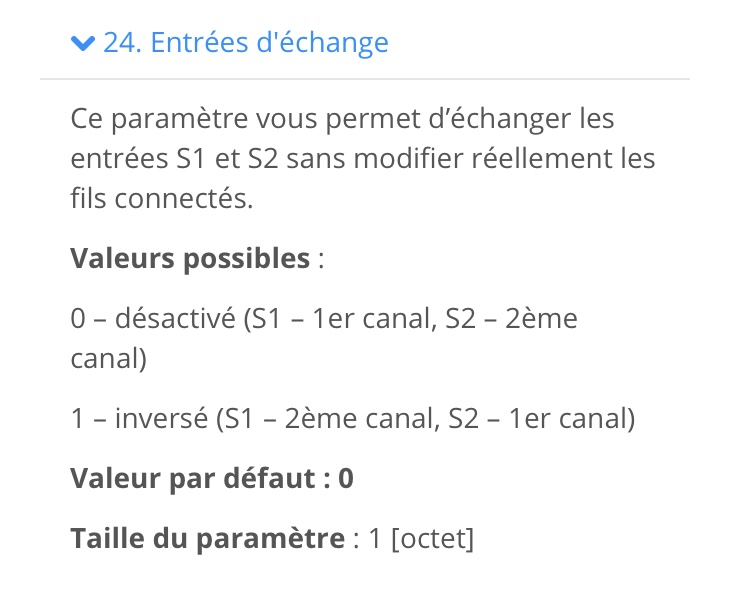This screenshot has height=589, width=750.
Task: Collapse section 24 using the blue chevron
Action: coord(83,43)
